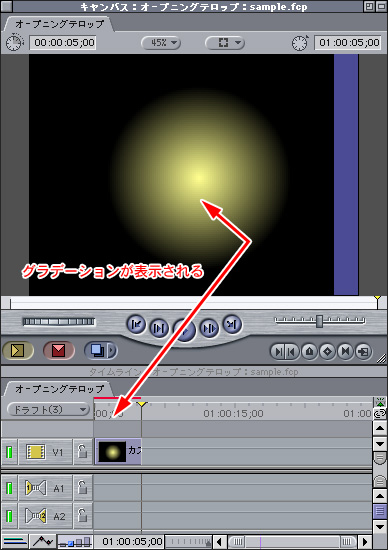Toggle Timeline linking button
The width and height of the screenshot is (388, 550).
[380, 414]
